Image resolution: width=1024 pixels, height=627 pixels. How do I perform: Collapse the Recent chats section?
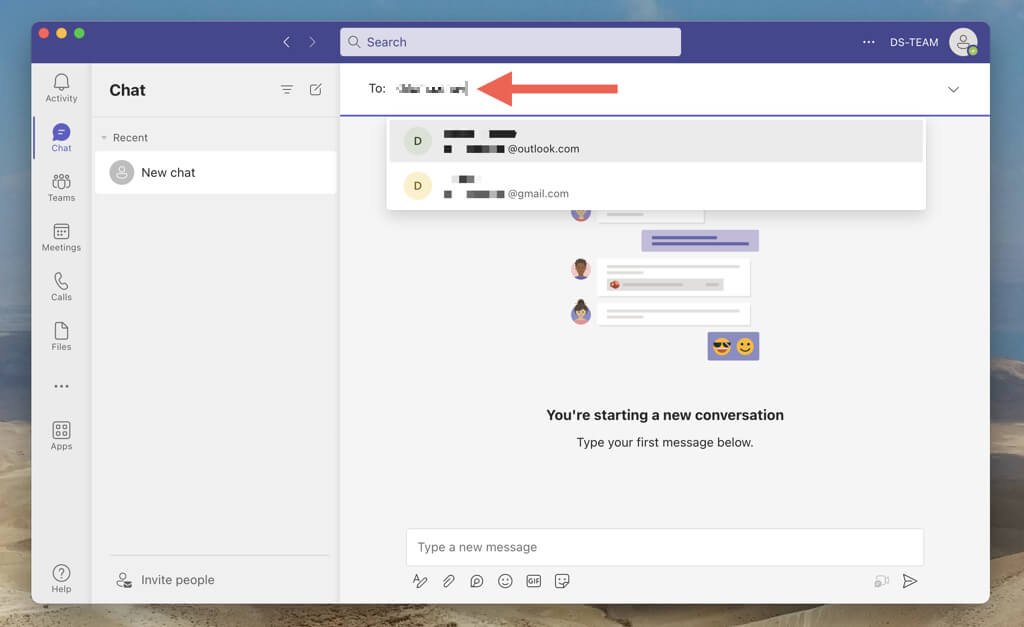tap(104, 138)
